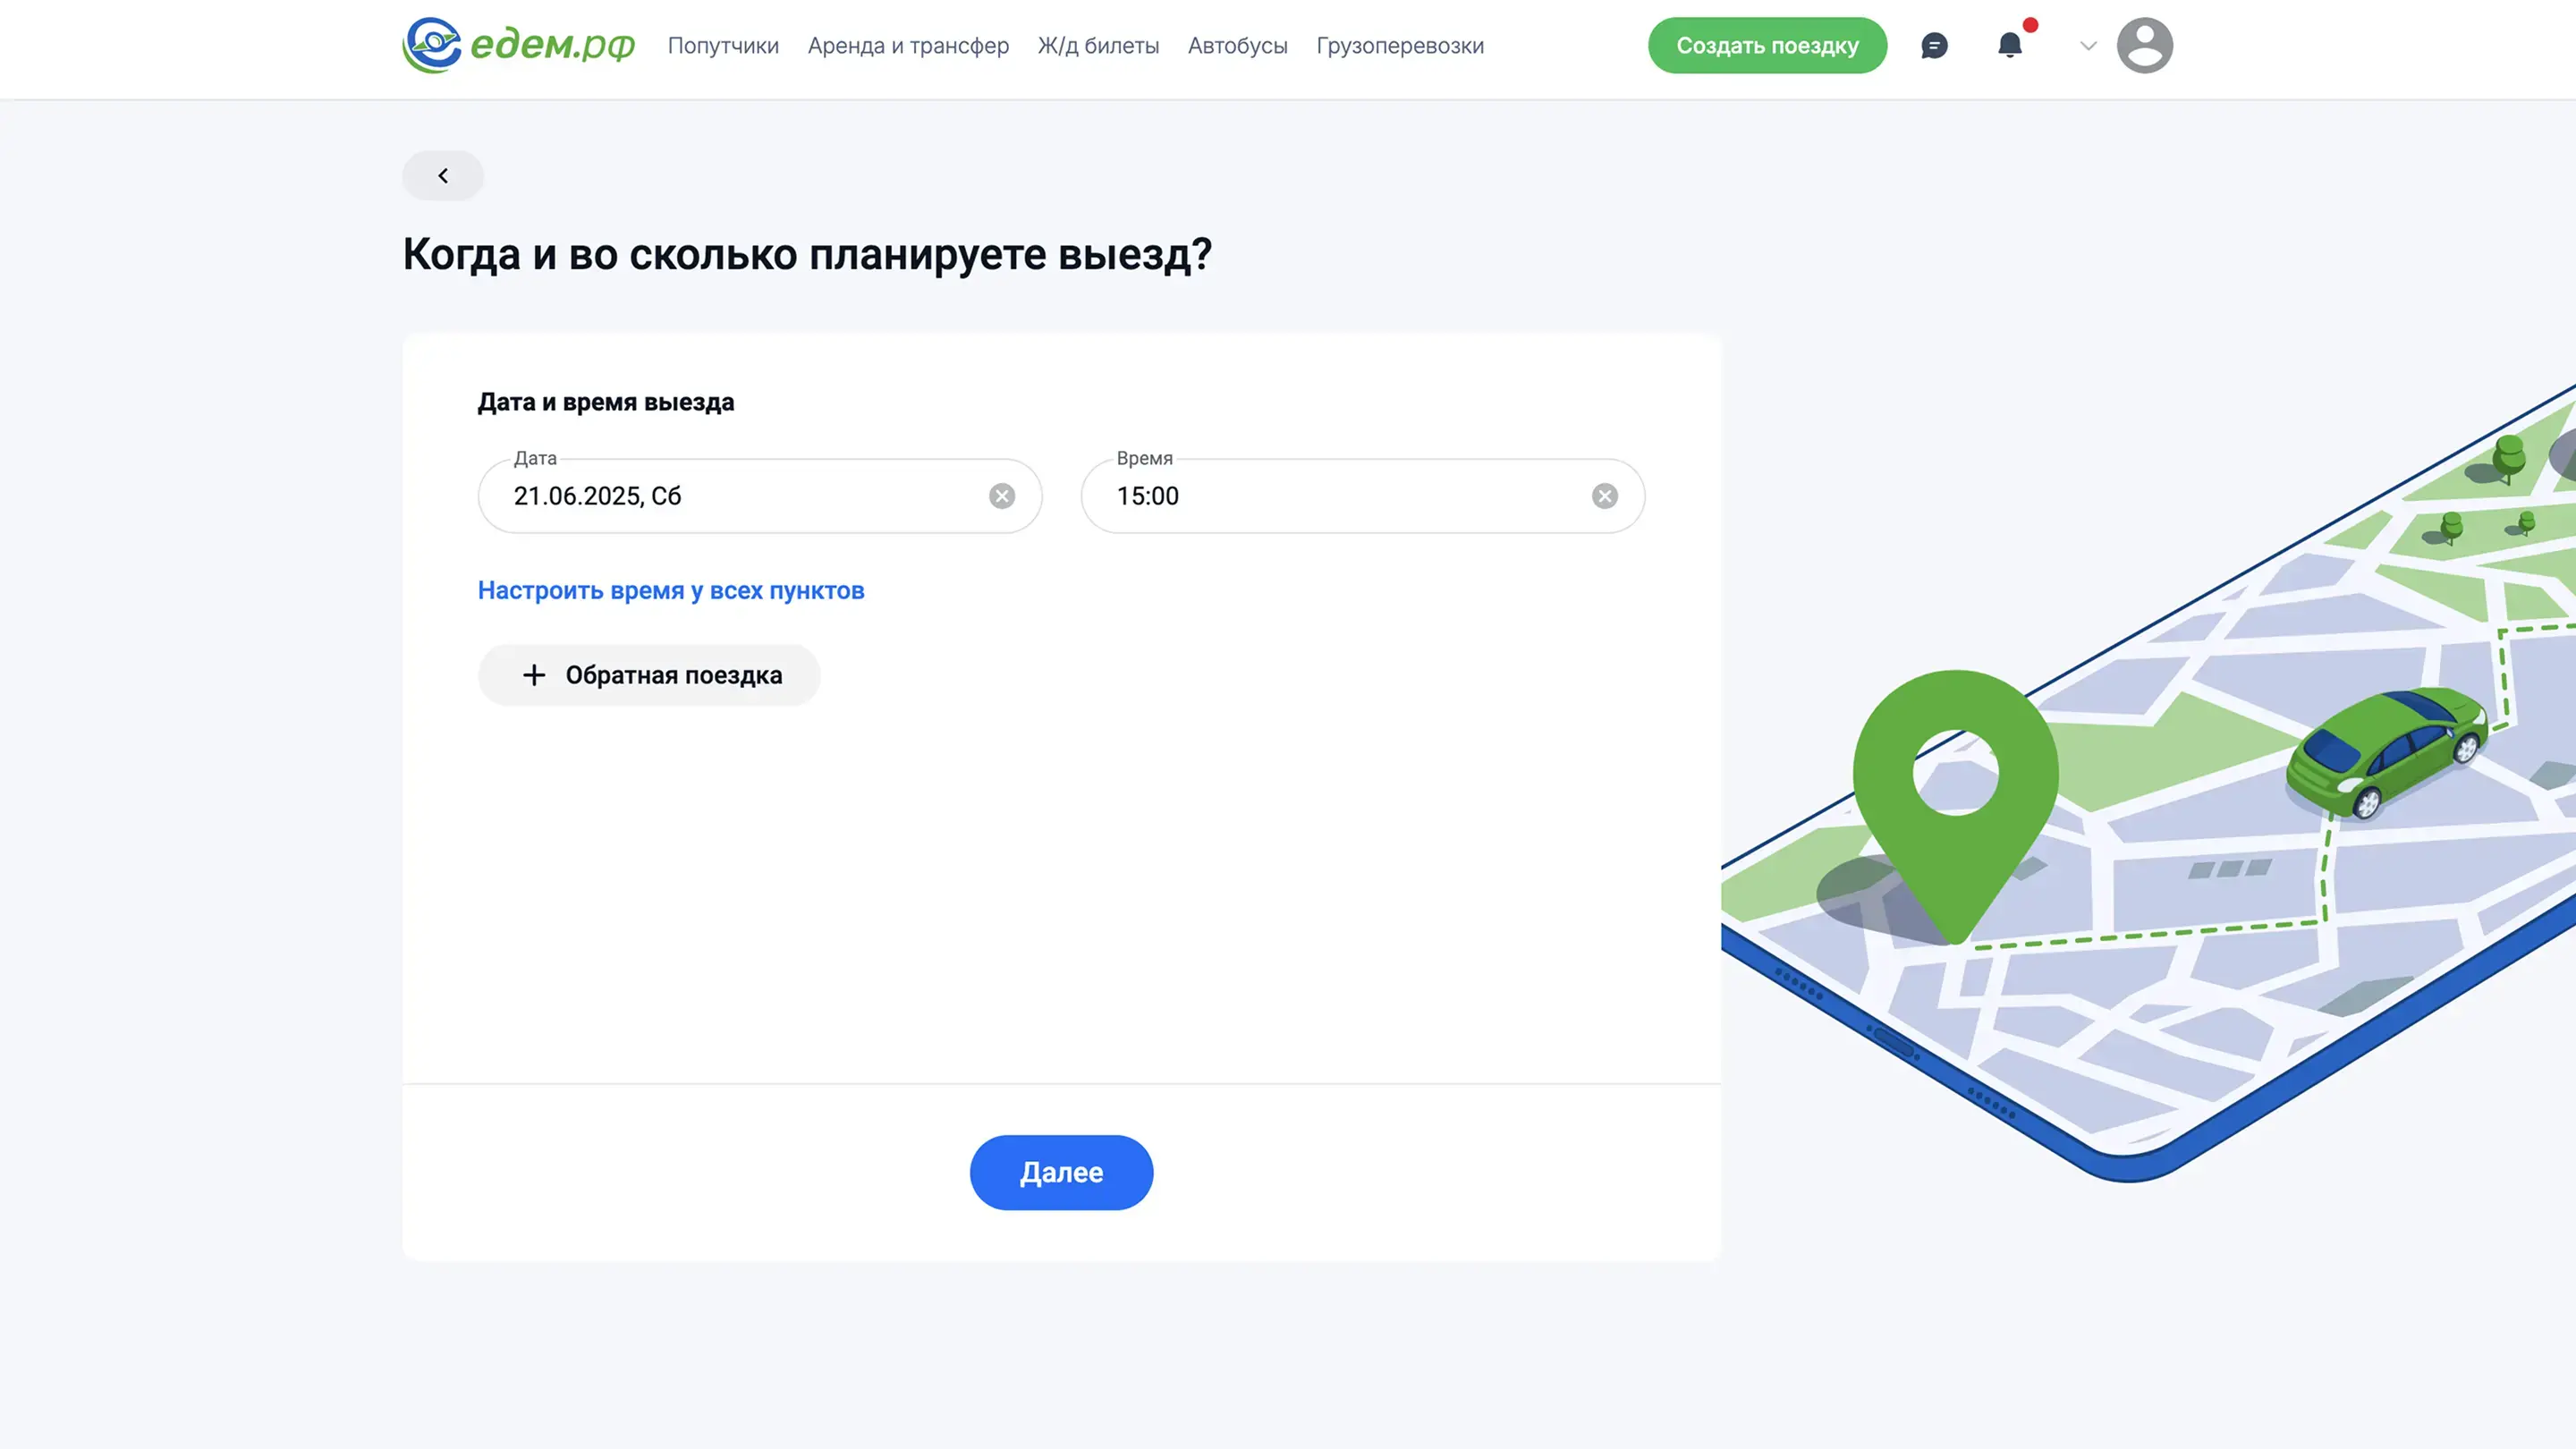Viewport: 2576px width, 1449px height.
Task: Click Настроить время у всех пунктов link
Action: tap(671, 591)
